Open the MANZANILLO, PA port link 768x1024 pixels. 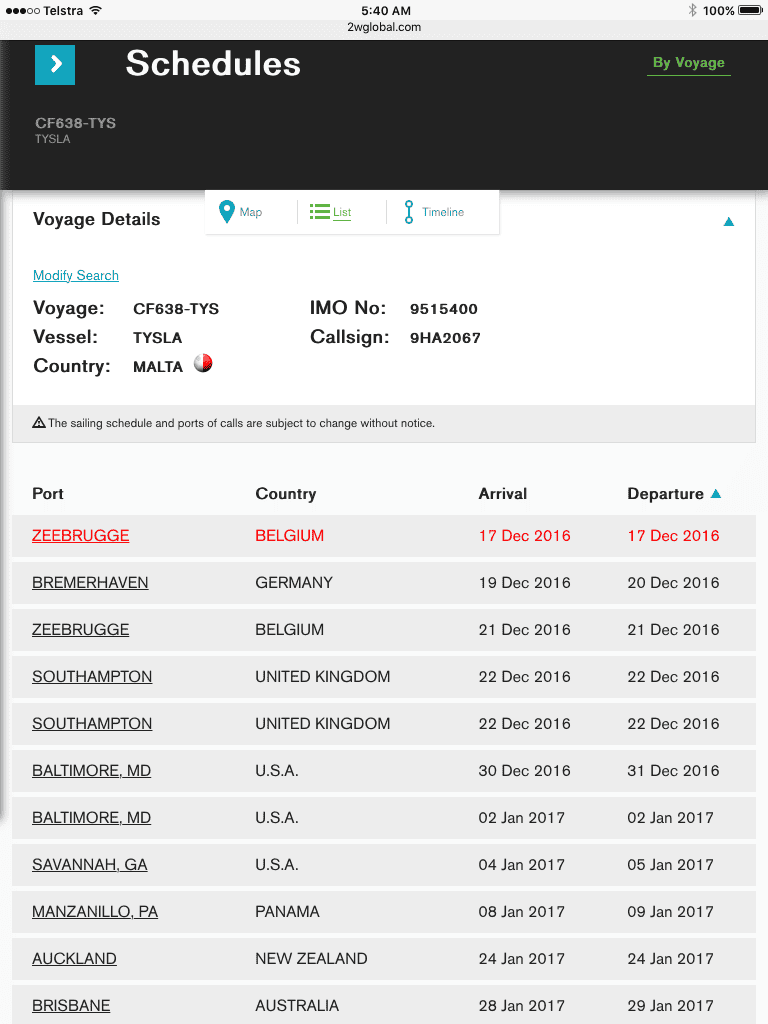click(x=95, y=912)
